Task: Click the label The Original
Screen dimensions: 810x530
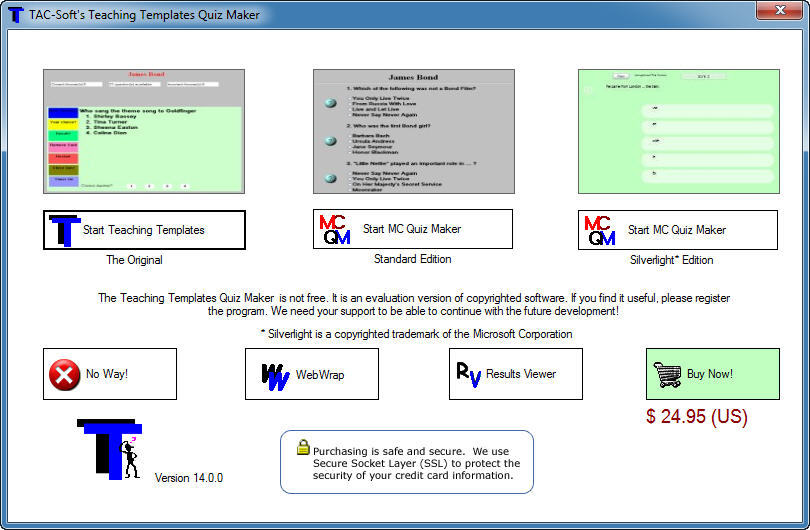Action: (x=134, y=260)
